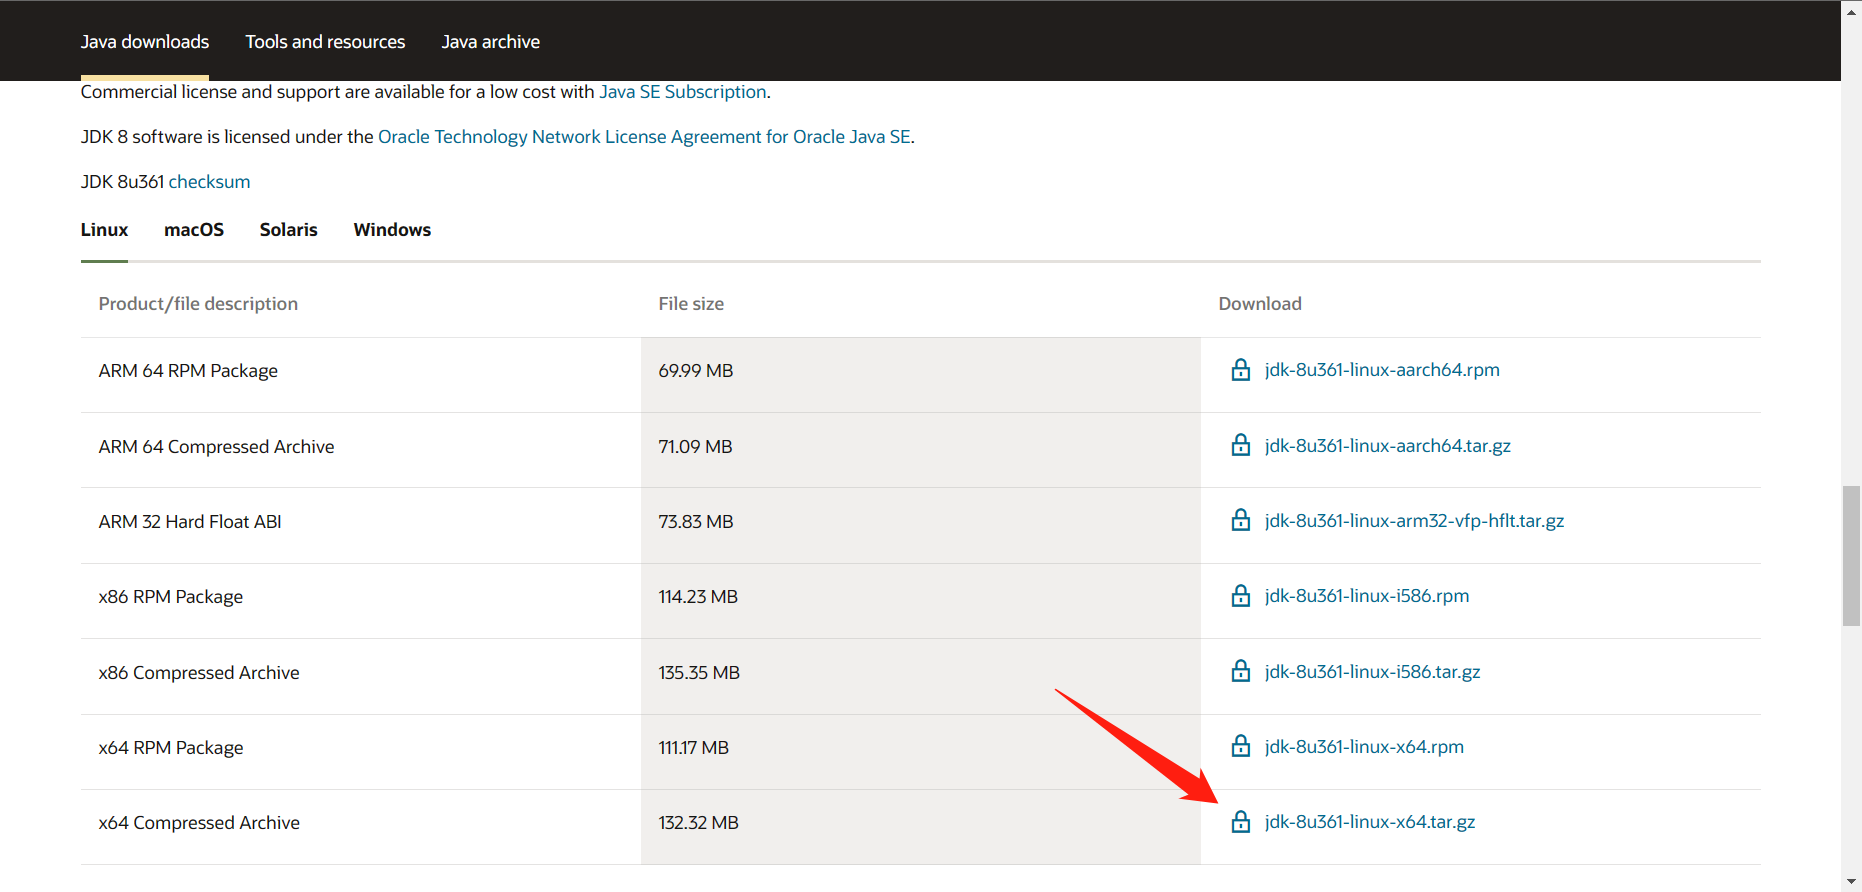The width and height of the screenshot is (1862, 892).
Task: Click the 135.35 MB file size
Action: pos(699,673)
